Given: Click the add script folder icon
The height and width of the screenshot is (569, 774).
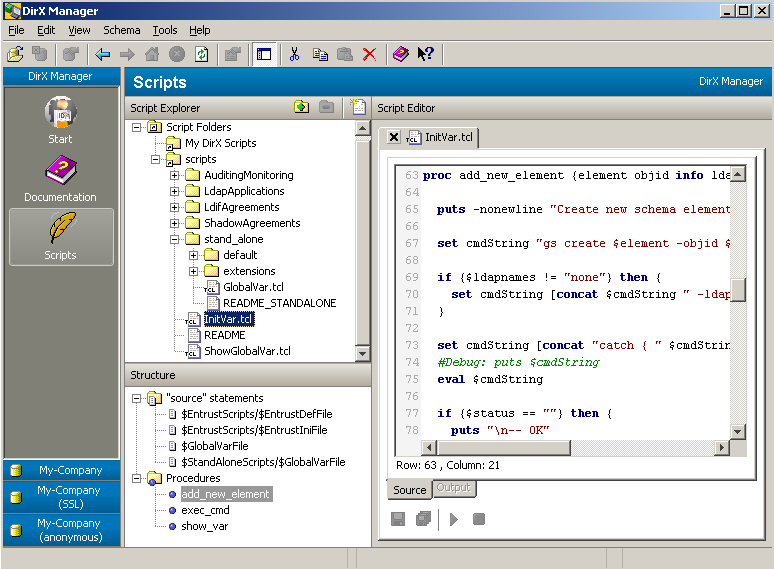Looking at the screenshot, I should tap(301, 107).
